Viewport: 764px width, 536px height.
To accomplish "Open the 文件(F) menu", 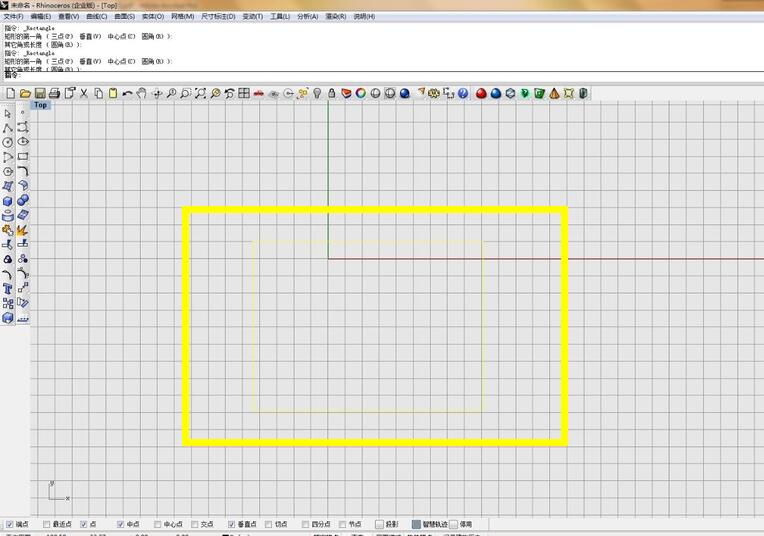I will (x=13, y=16).
